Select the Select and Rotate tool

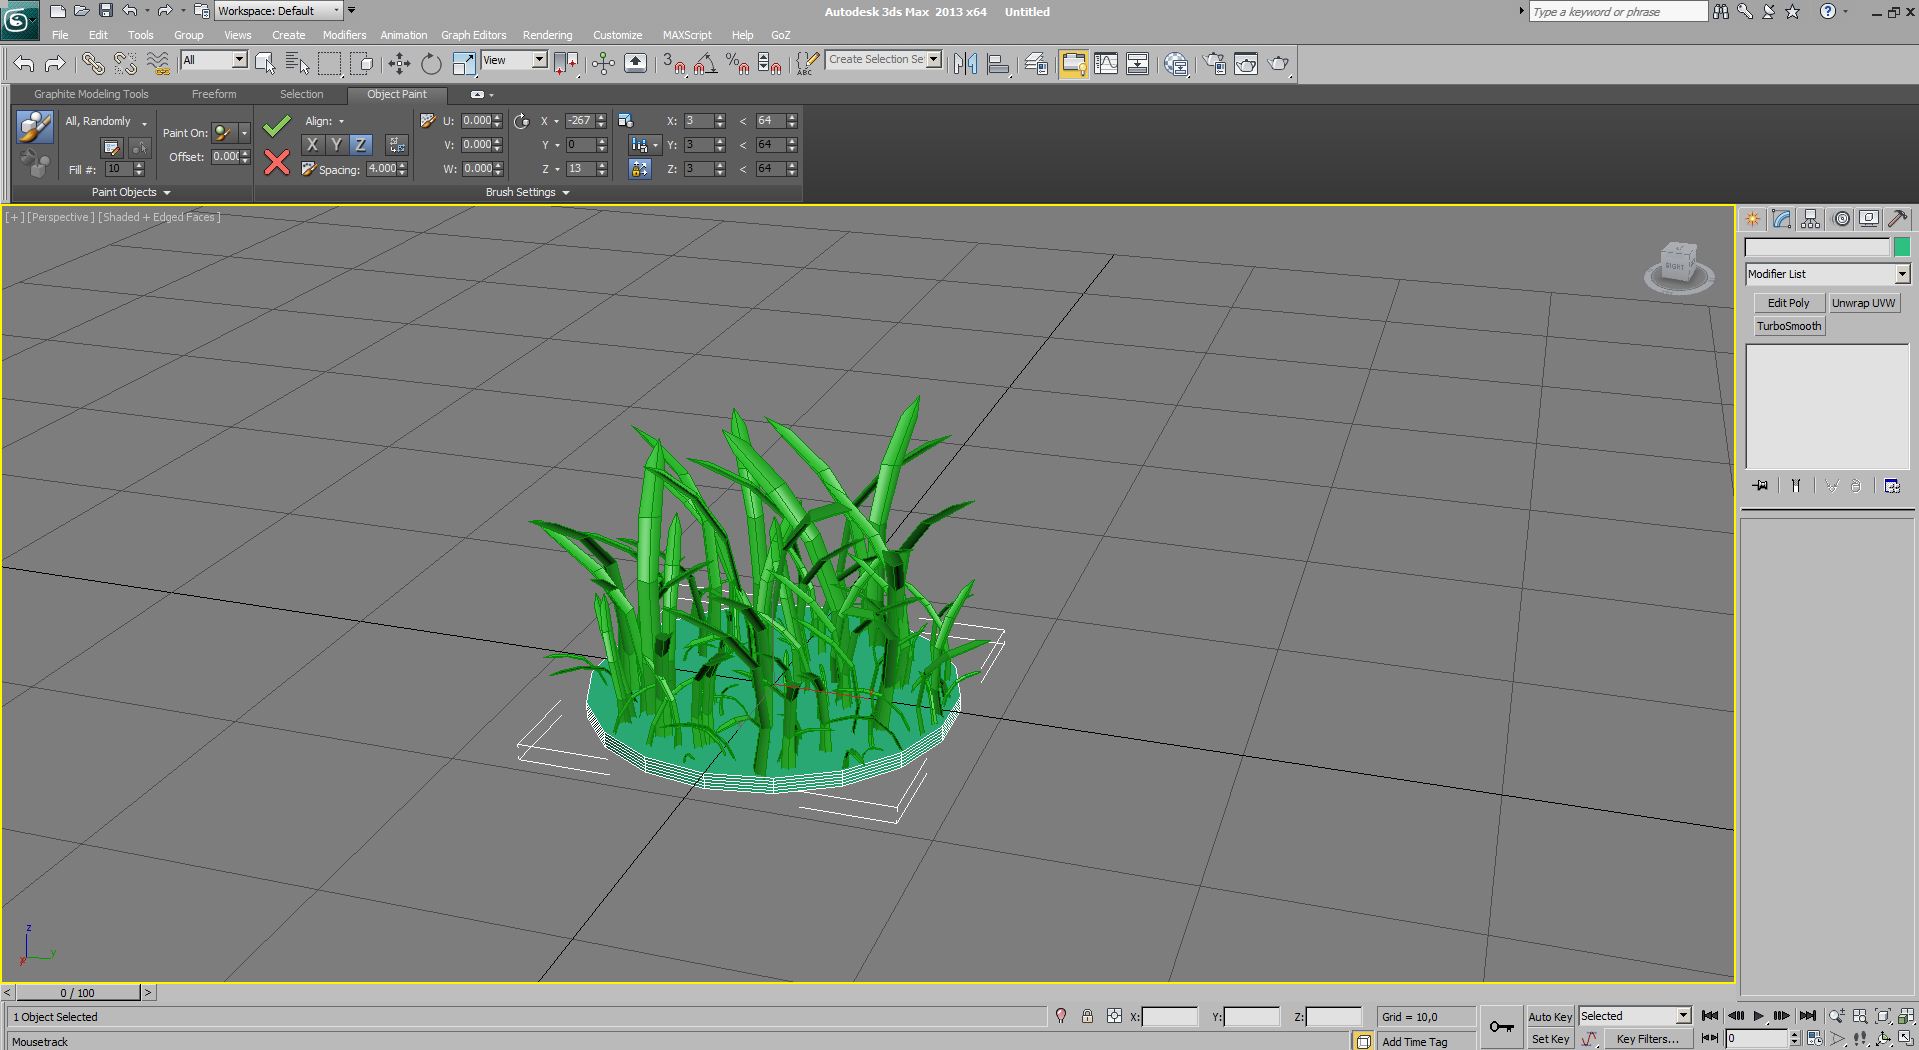point(431,64)
